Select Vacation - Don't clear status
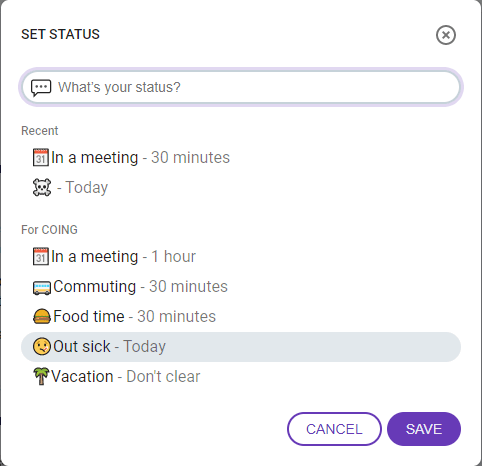The image size is (482, 466). click(241, 377)
